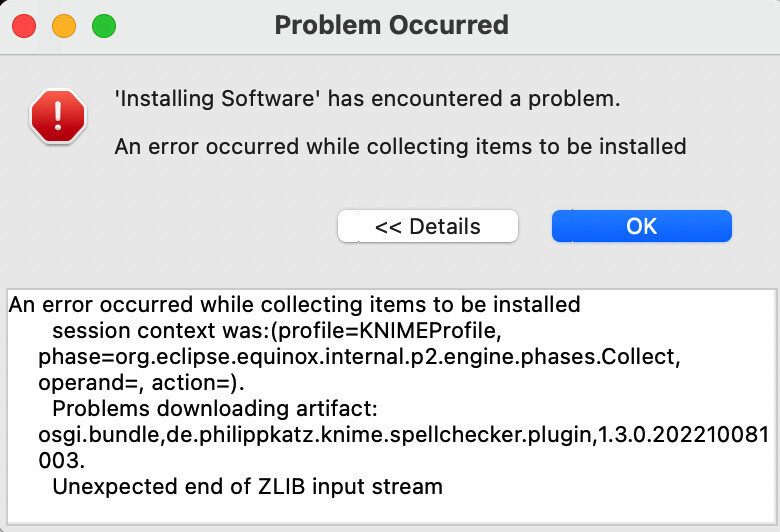Viewport: 780px width, 532px height.
Task: Collapse the error details with Details button
Action: point(427,226)
